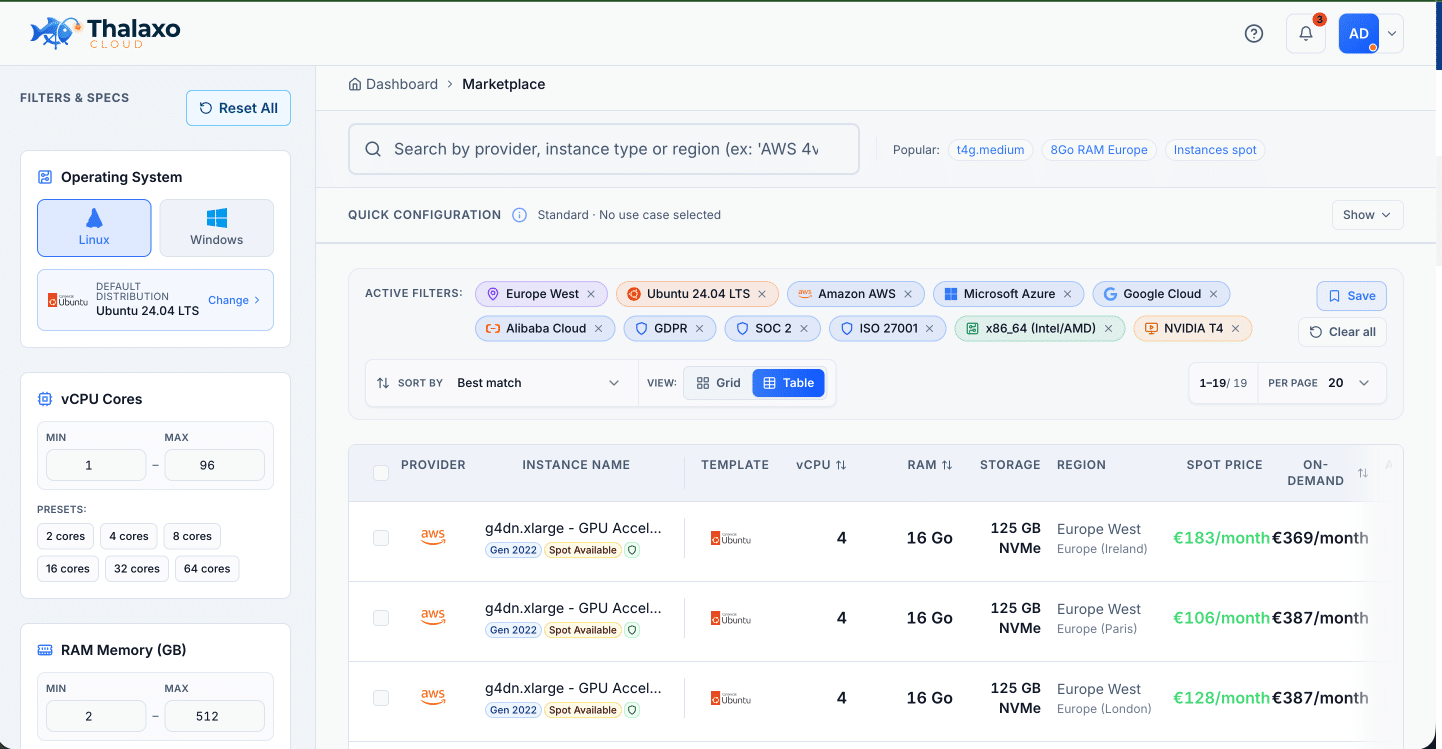Remove the Amazon AWS filter chip
The image size is (1442, 749).
coord(908,294)
